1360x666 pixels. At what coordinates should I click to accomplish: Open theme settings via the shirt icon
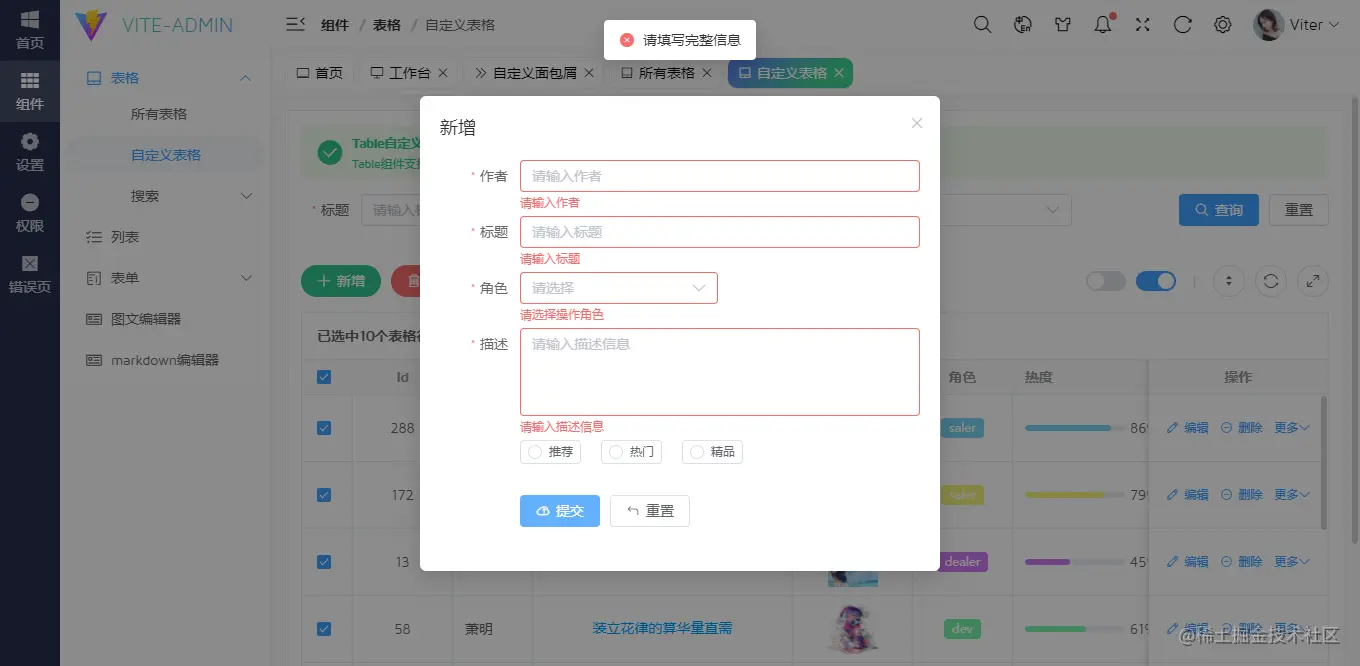coord(1062,23)
